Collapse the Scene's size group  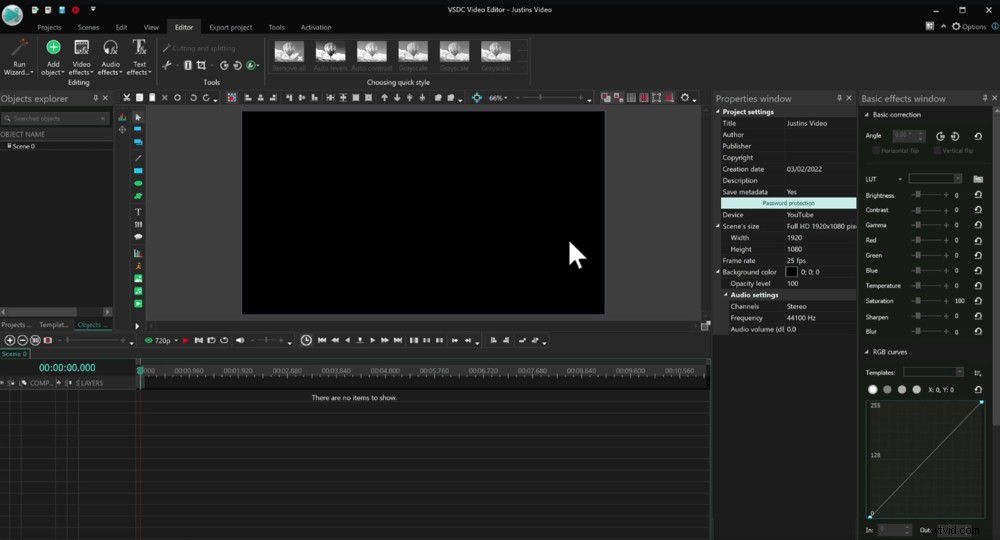point(717,226)
